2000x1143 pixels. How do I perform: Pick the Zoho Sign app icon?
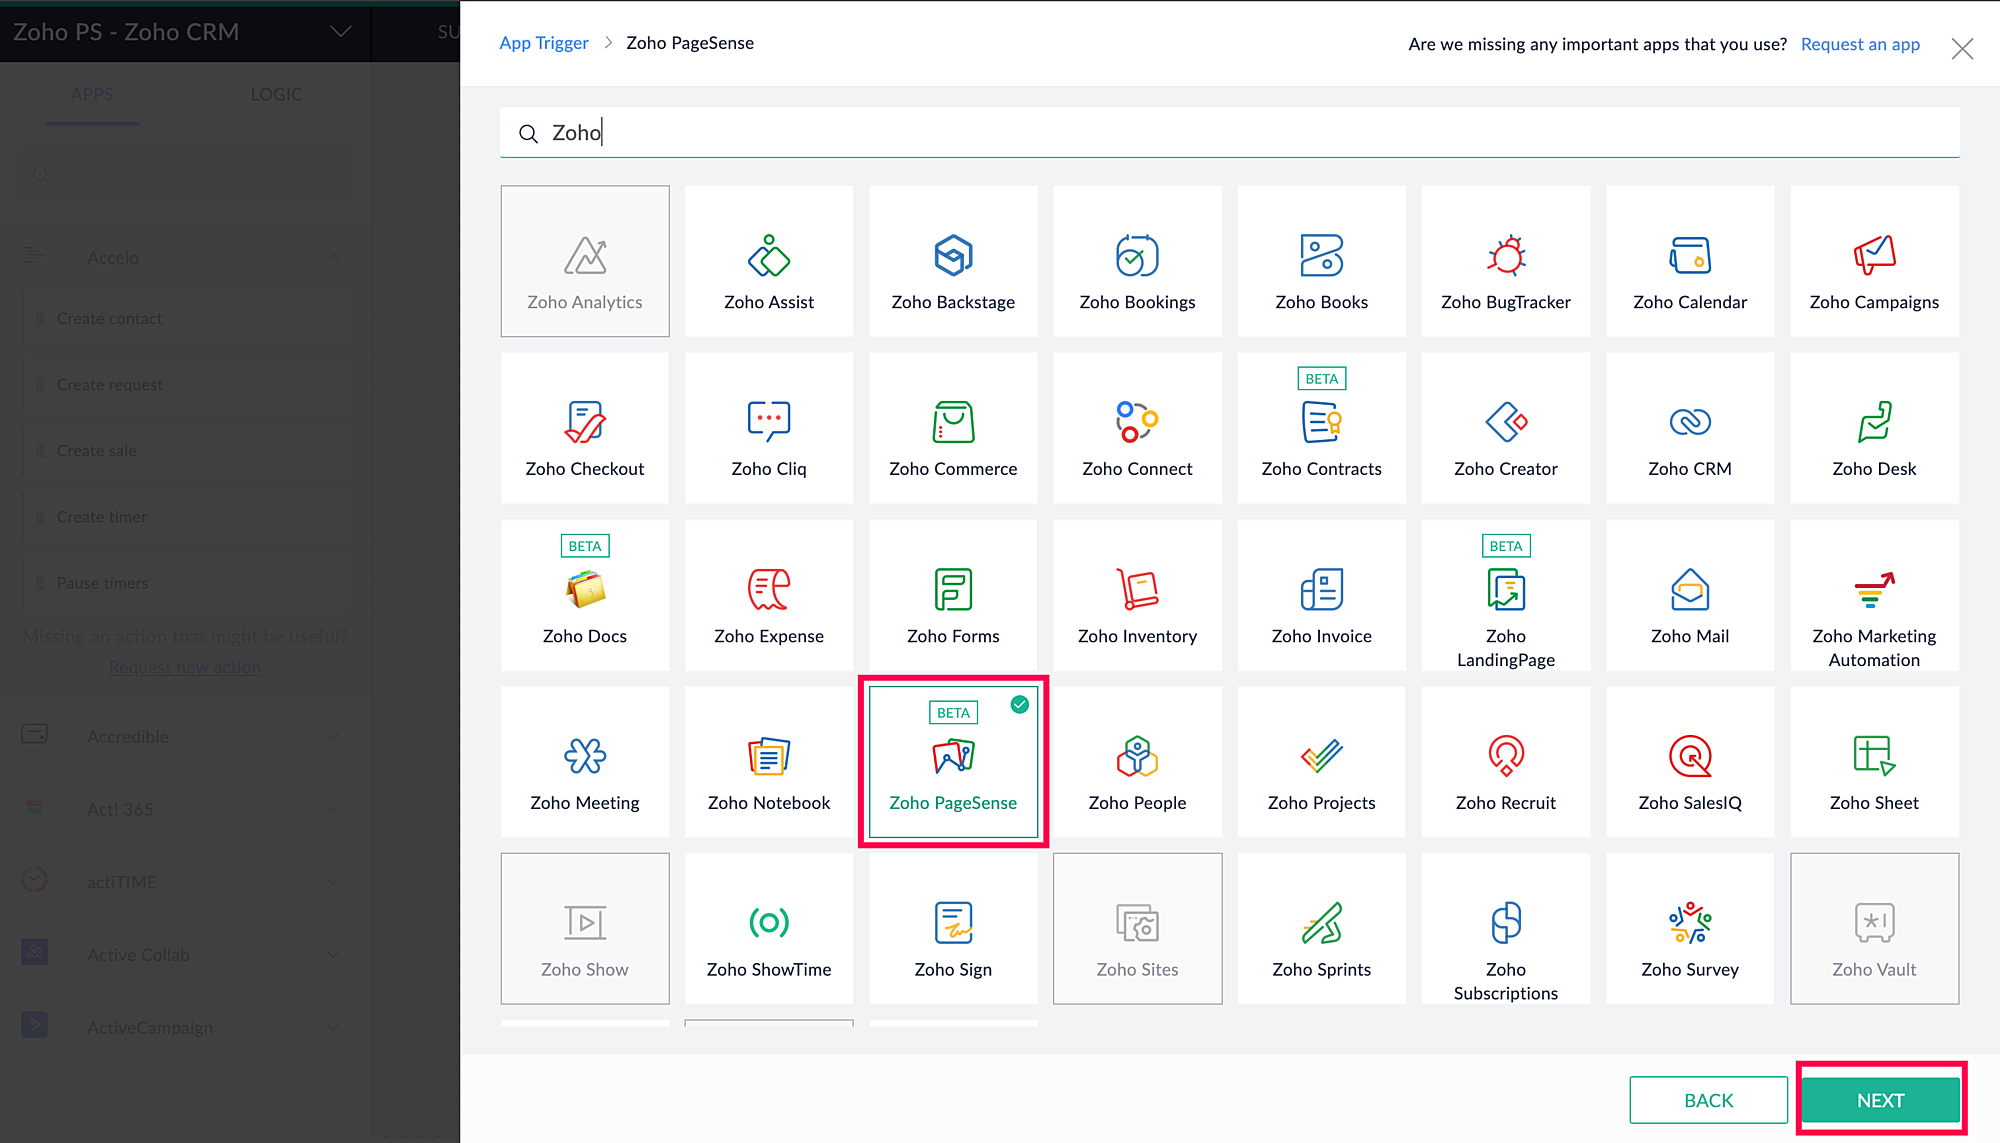tap(952, 923)
